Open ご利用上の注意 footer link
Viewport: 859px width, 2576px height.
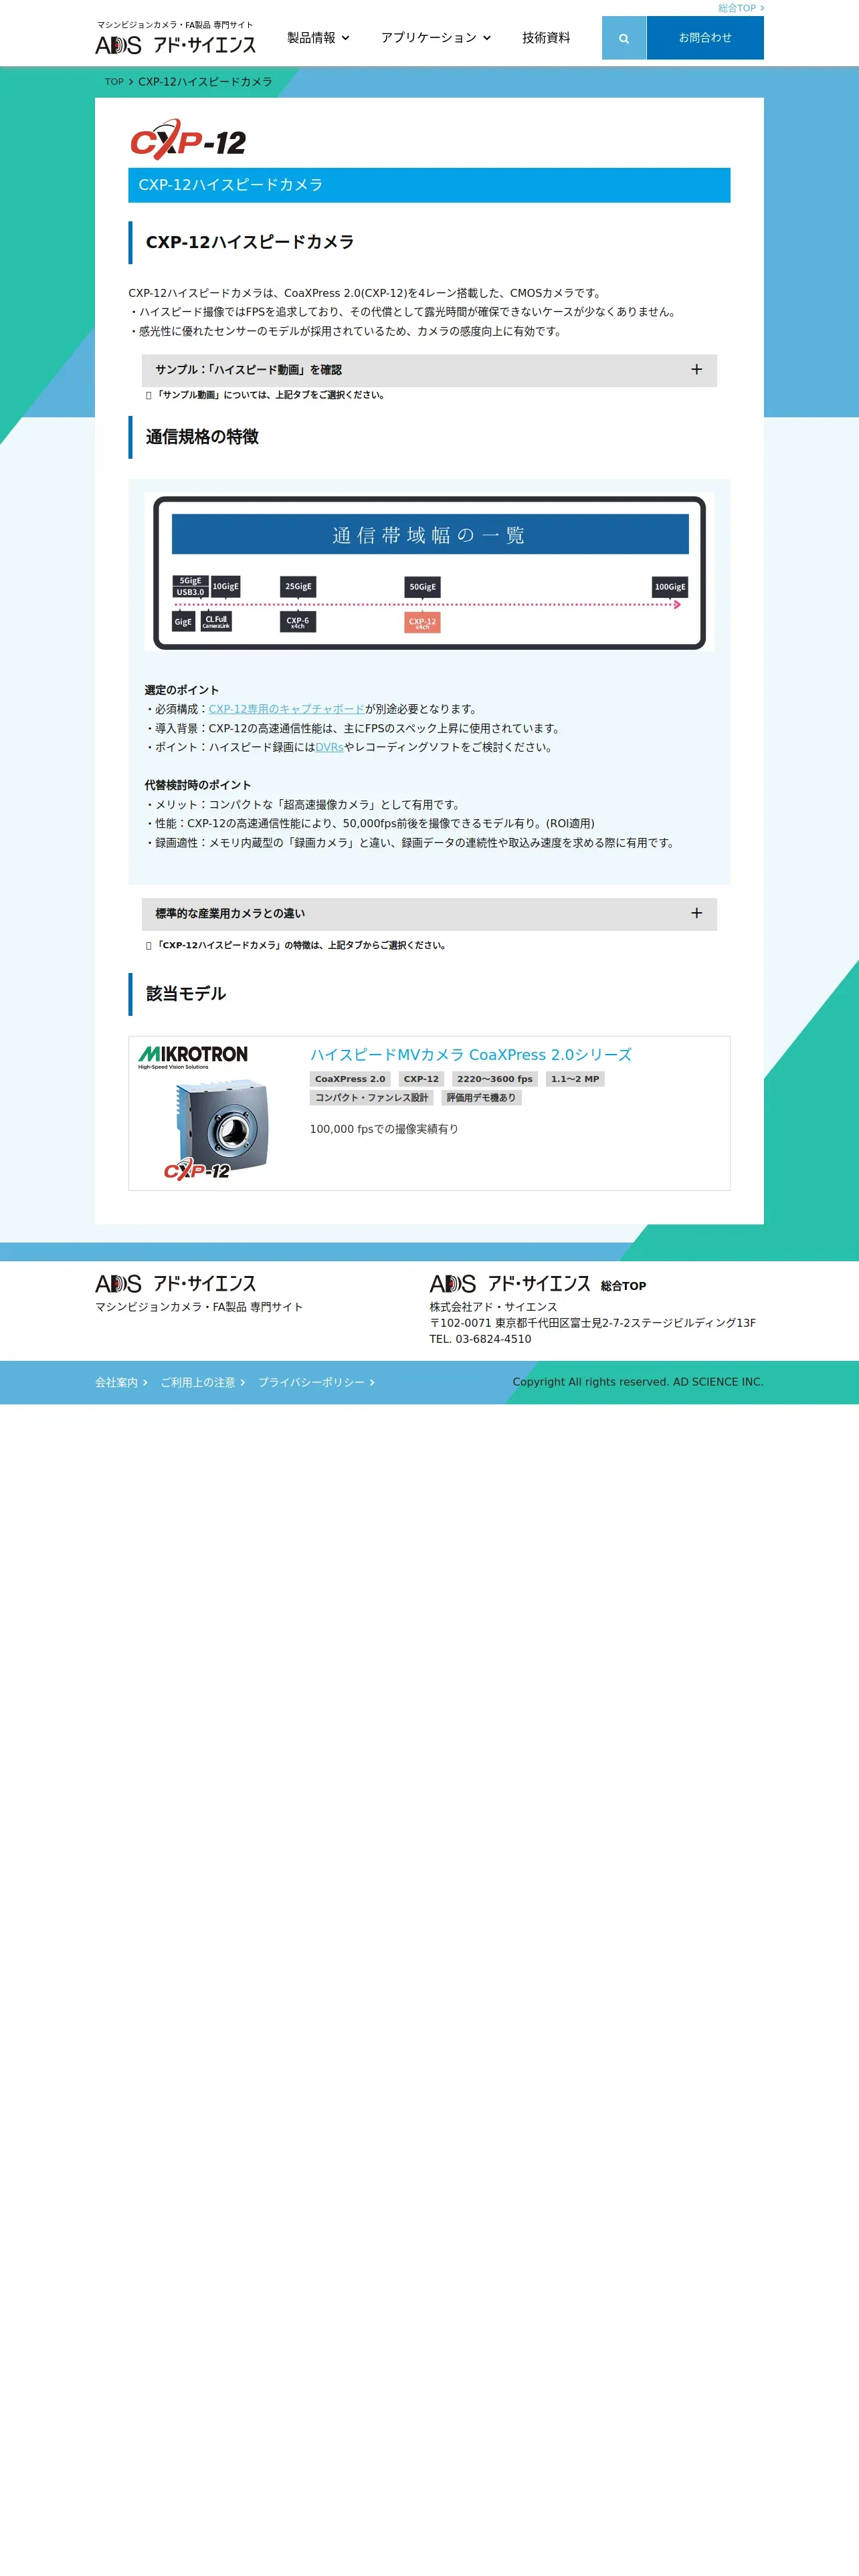(202, 1383)
